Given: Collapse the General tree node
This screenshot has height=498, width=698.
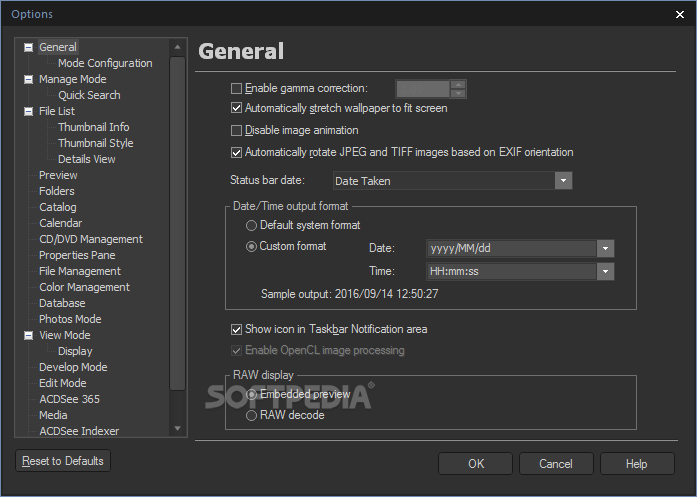Looking at the screenshot, I should point(28,47).
